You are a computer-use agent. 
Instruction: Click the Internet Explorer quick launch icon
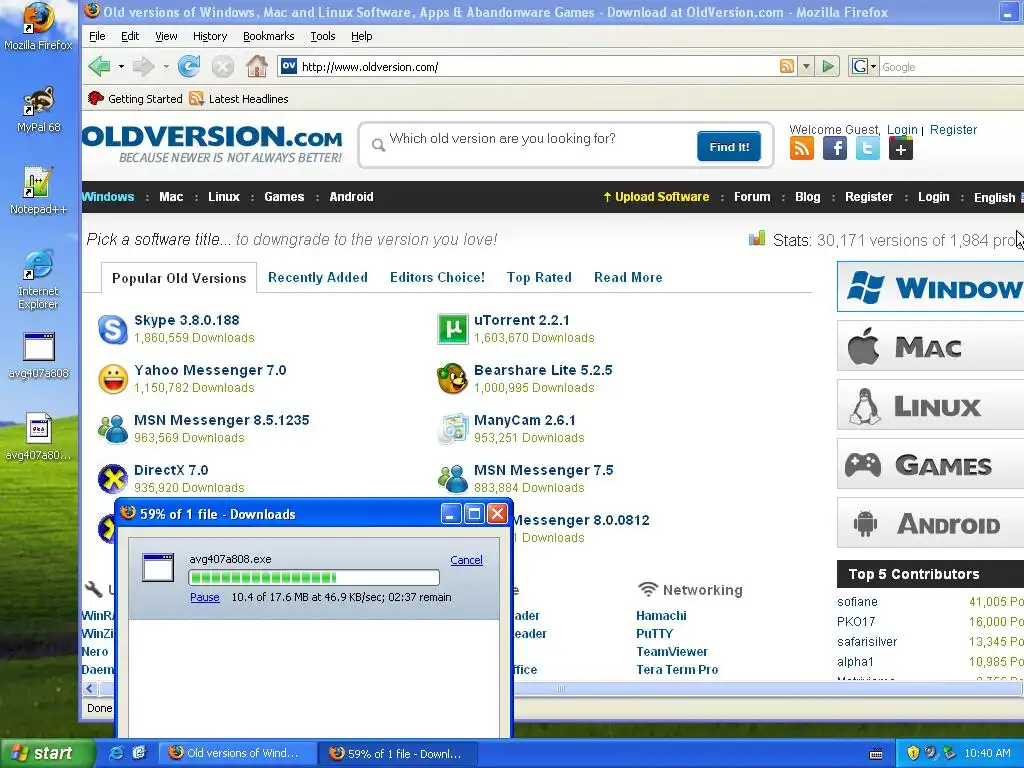click(x=116, y=753)
